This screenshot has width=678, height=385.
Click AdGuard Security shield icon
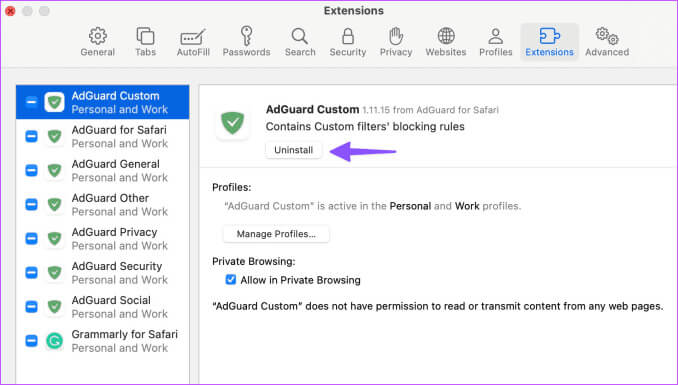54,273
